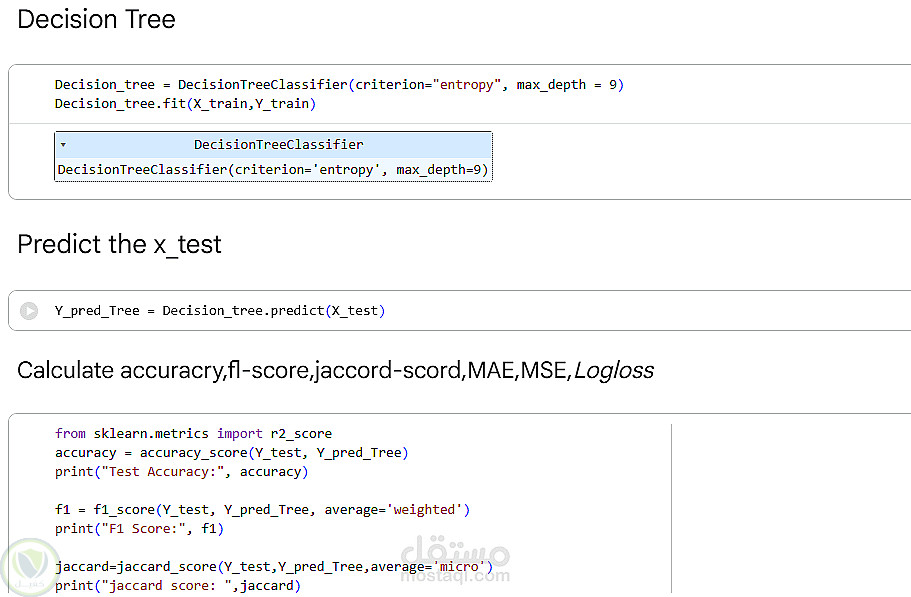911x597 pixels.
Task: Click the estimator parameters output text
Action: 273,170
